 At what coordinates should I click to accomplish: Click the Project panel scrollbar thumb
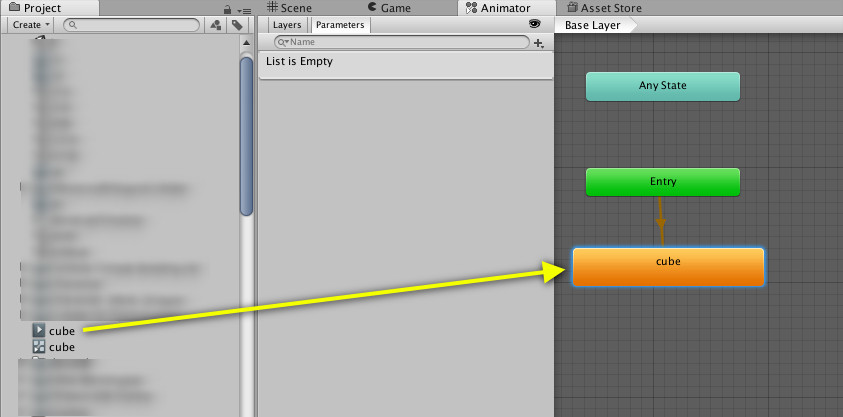pyautogui.click(x=246, y=136)
